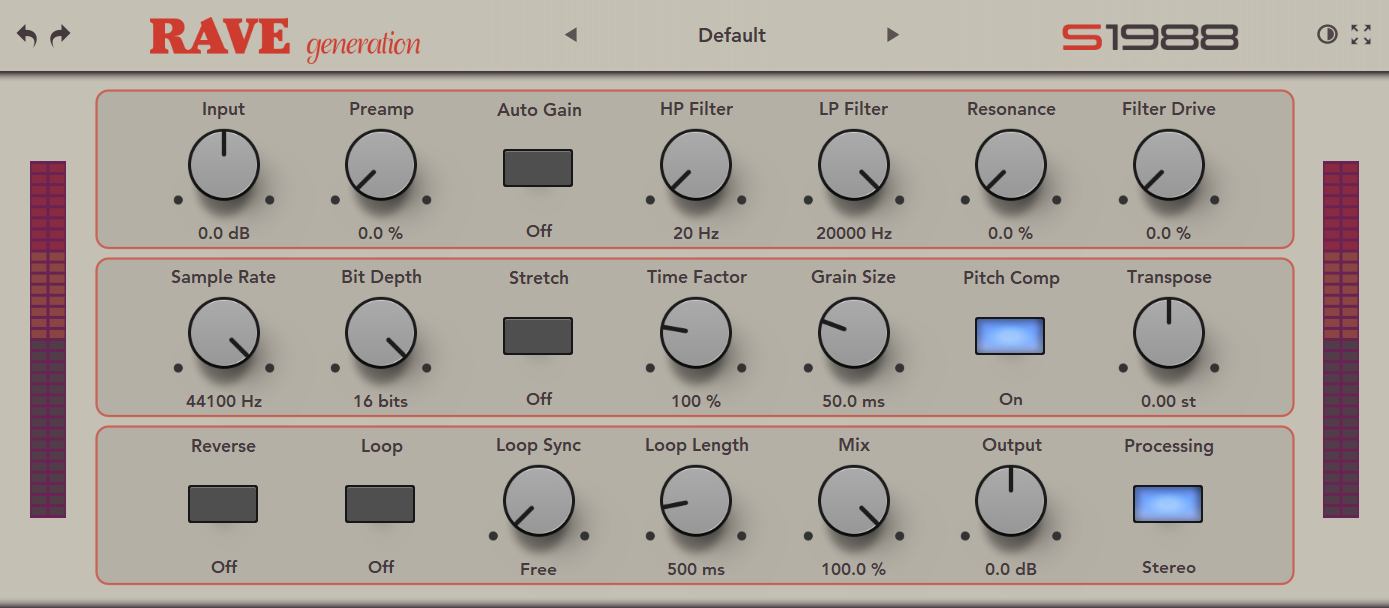Toggle the Processing Stereo switch
Viewport: 1389px width, 608px height.
1168,504
